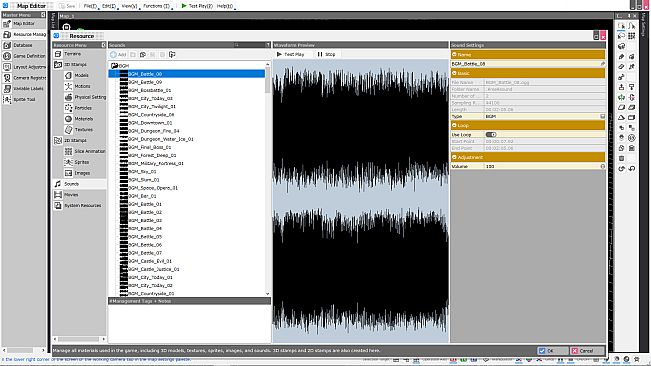Select Images in Resource Menu
The height and width of the screenshot is (366, 651).
pyautogui.click(x=84, y=173)
